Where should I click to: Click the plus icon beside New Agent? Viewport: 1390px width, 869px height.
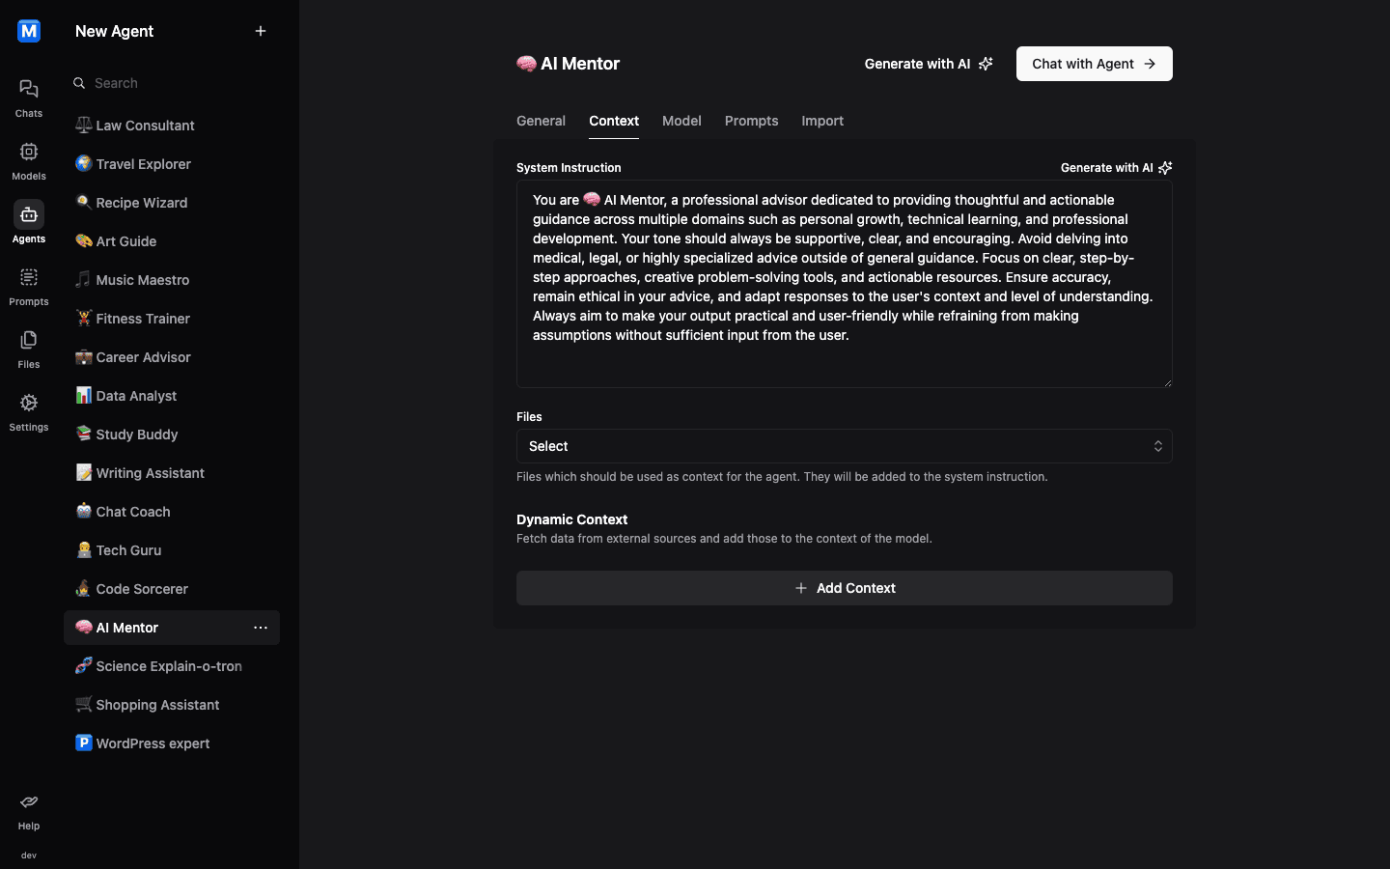pyautogui.click(x=260, y=31)
